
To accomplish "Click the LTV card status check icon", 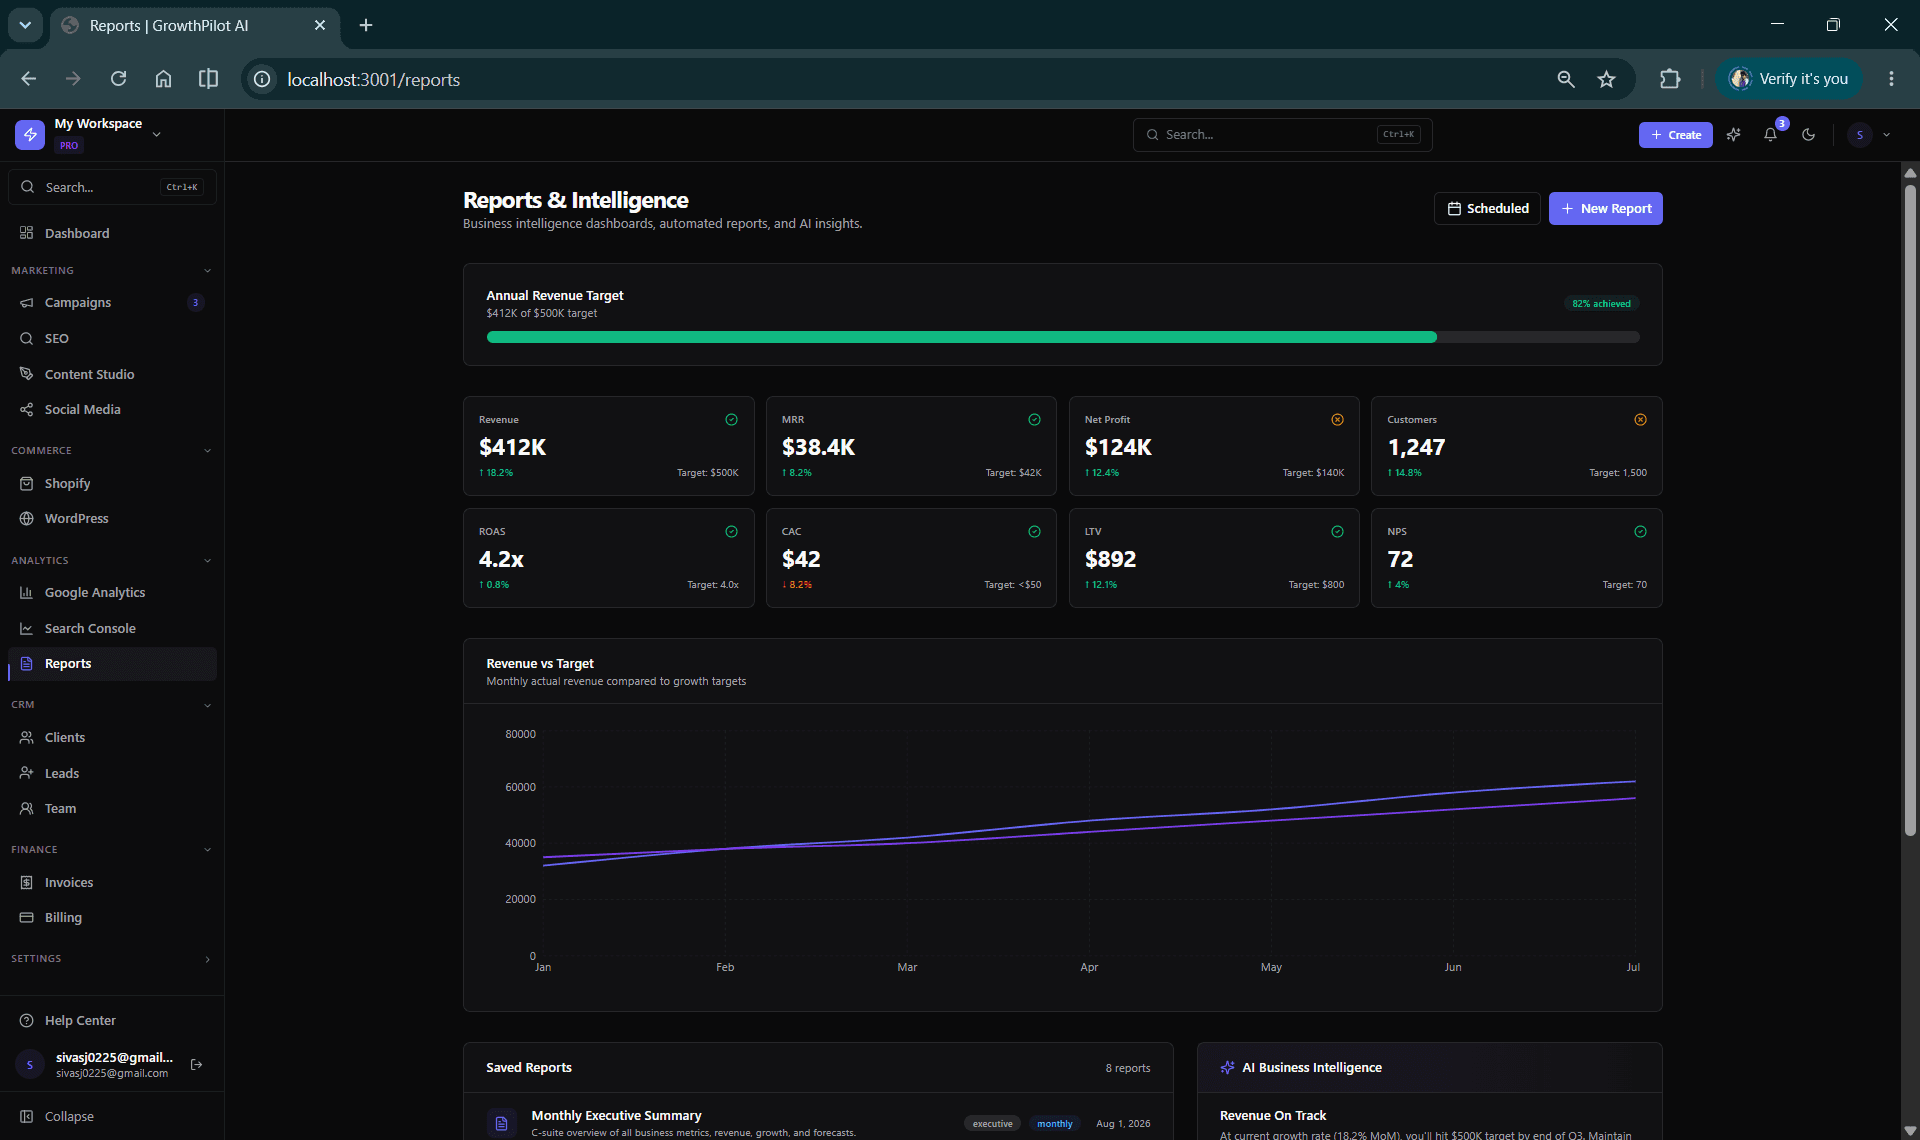I will (1337, 531).
